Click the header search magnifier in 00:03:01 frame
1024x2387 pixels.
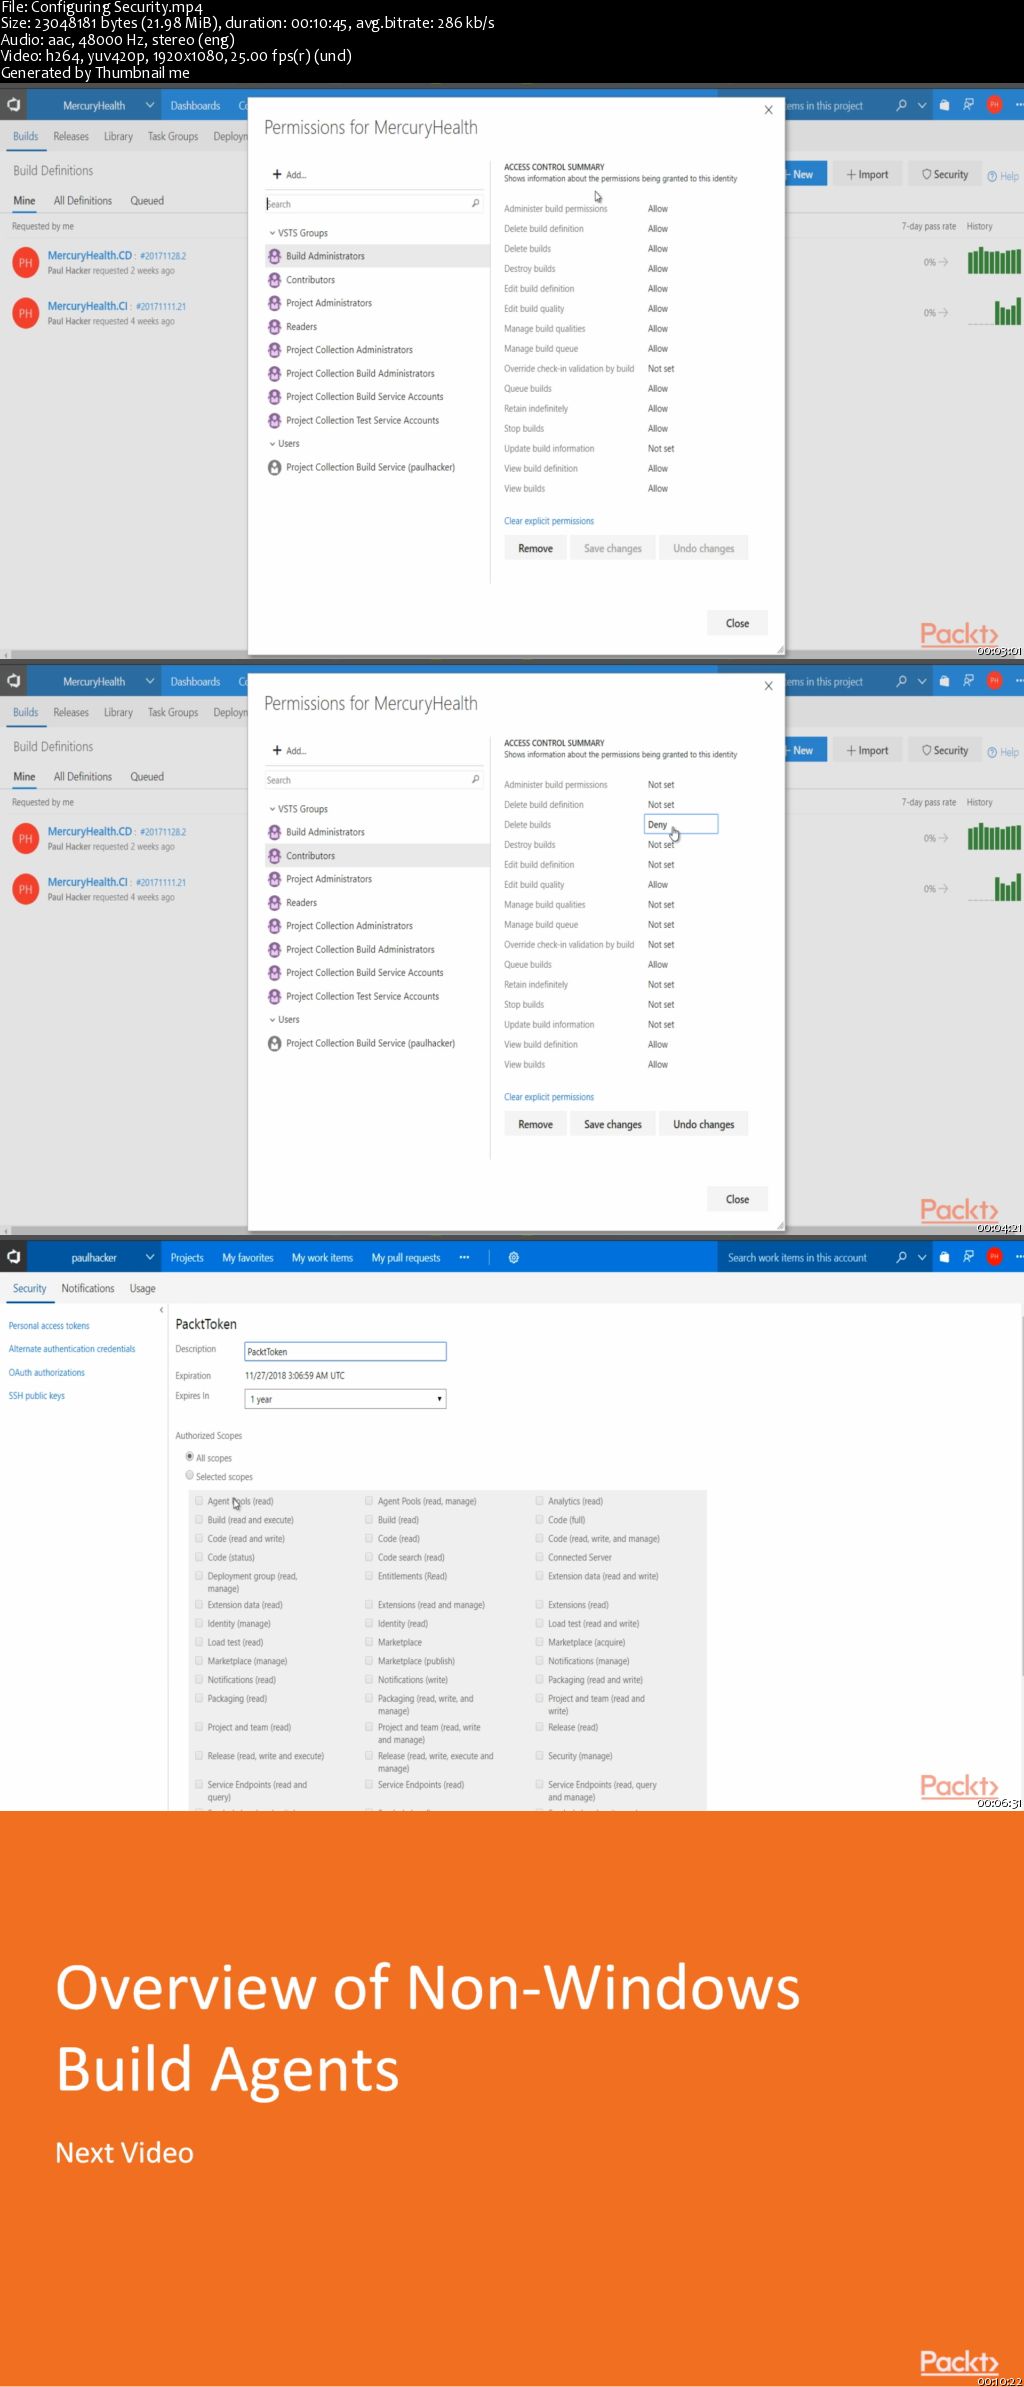point(901,105)
